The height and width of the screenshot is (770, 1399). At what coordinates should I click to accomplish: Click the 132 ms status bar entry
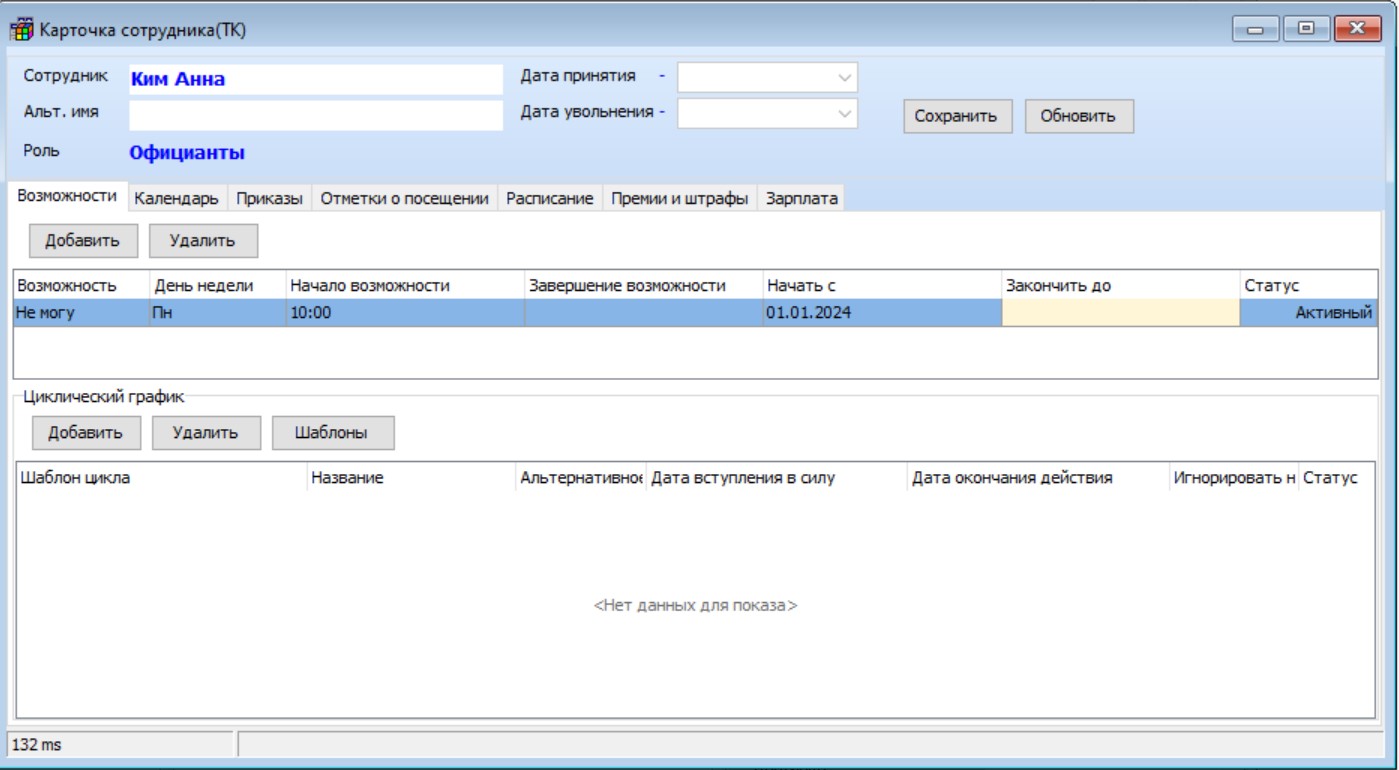[121, 744]
